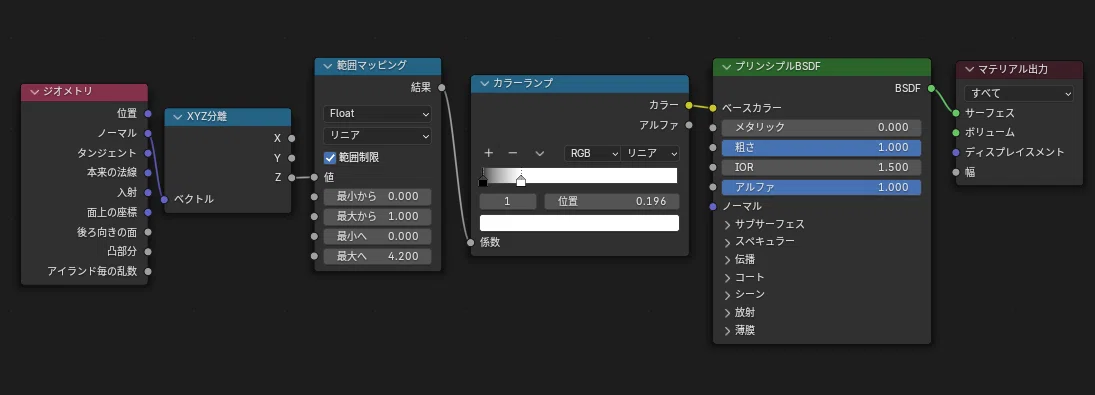Open the RGB color mode dropdown
Image resolution: width=1095 pixels, height=395 pixels.
click(592, 153)
